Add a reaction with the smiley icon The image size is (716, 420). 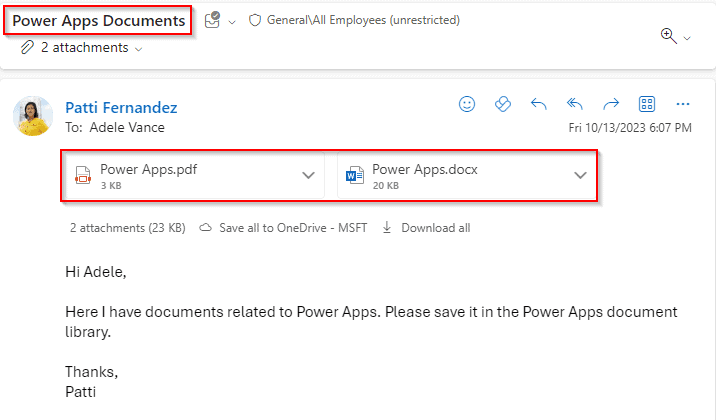(467, 104)
